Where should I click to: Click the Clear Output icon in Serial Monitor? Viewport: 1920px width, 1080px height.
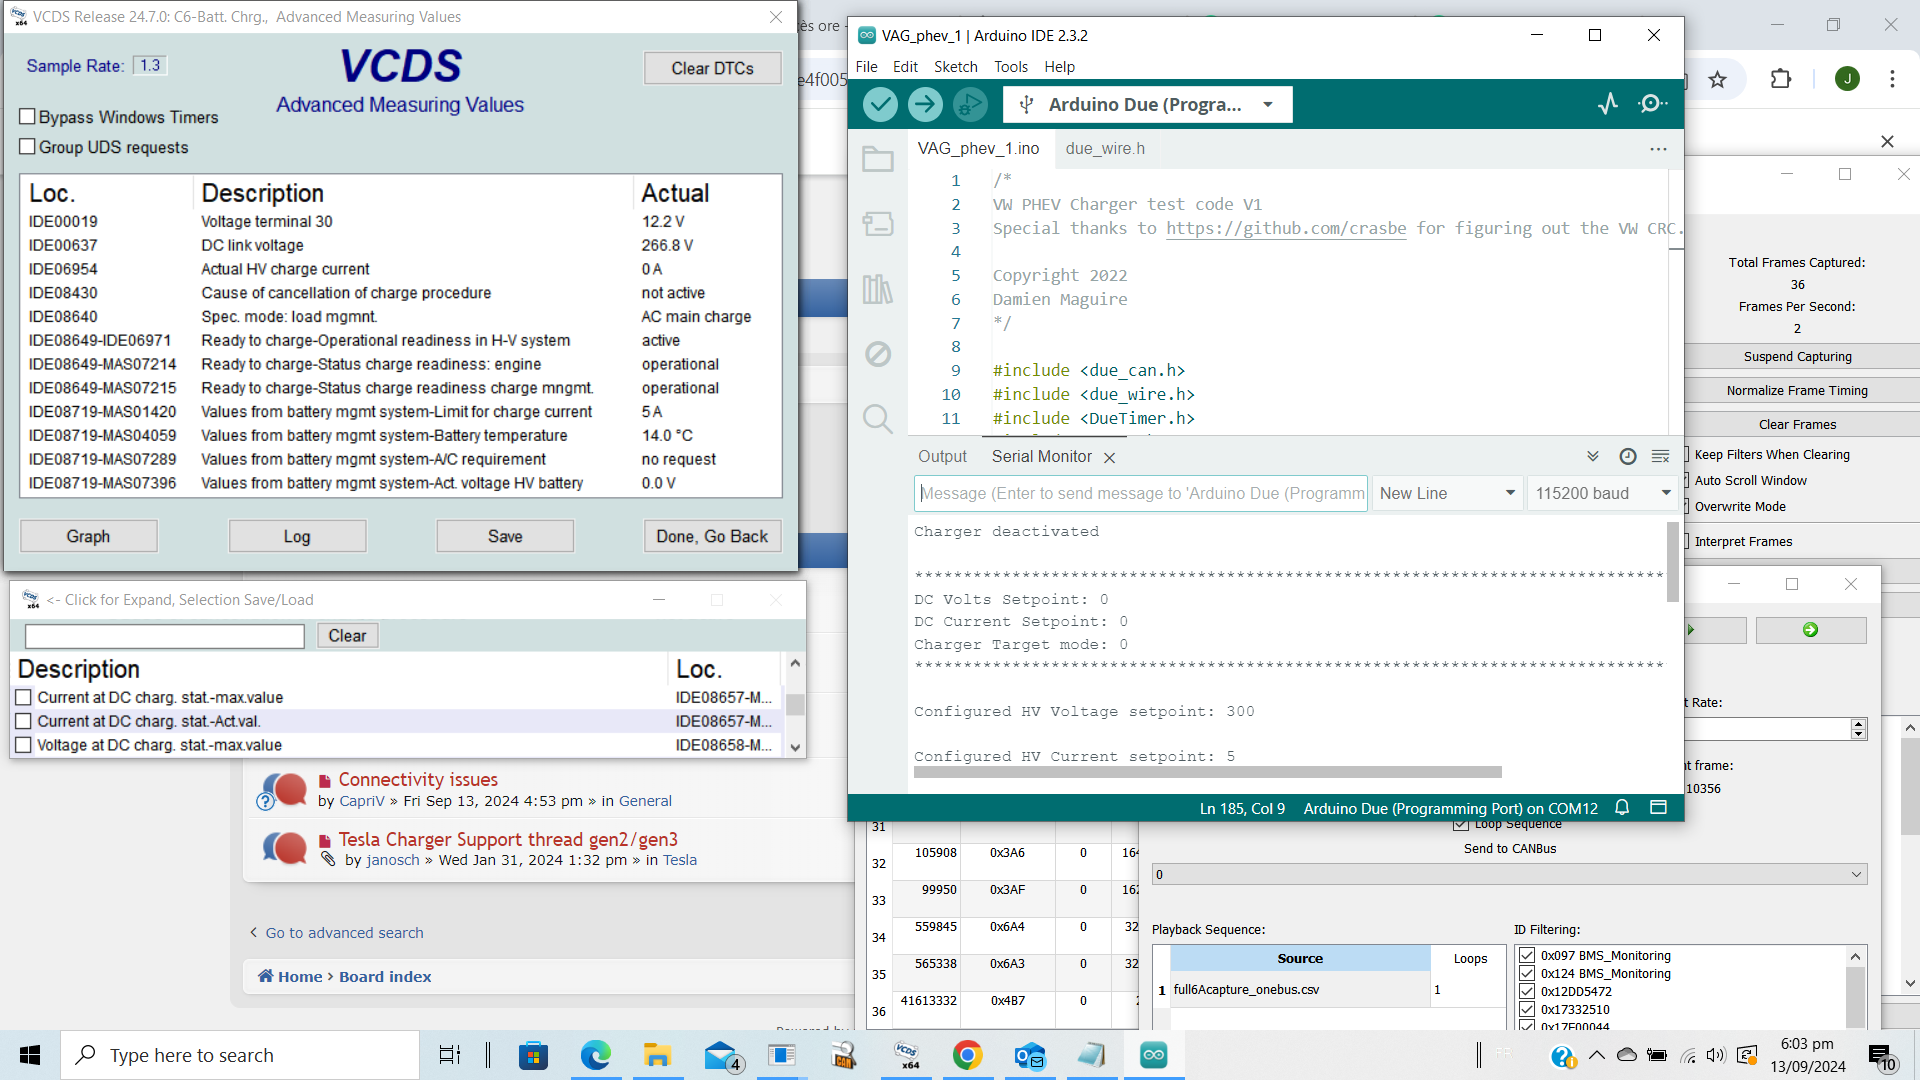pyautogui.click(x=1661, y=457)
